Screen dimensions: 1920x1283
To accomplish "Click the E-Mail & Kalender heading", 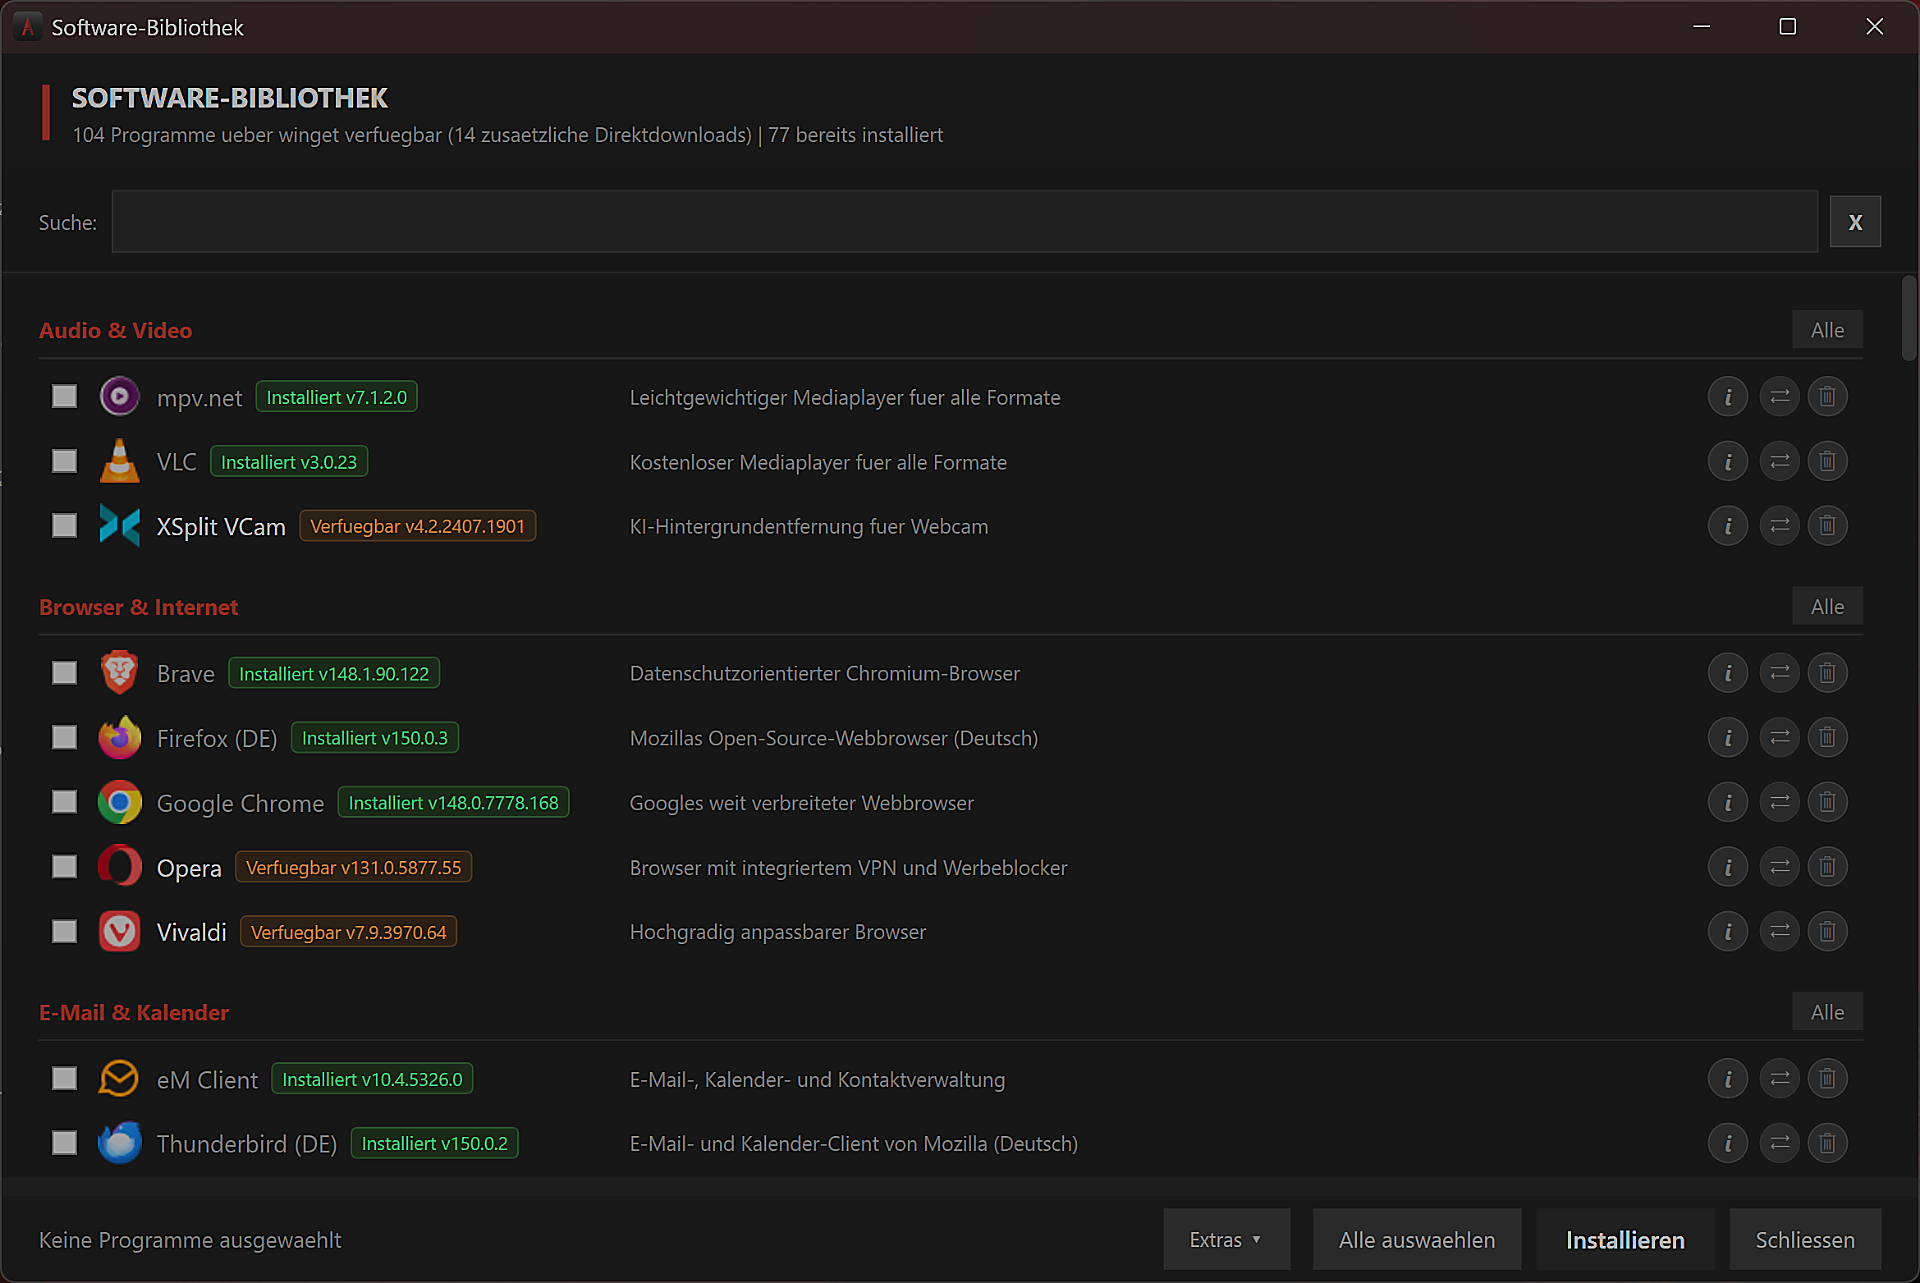I will (134, 1012).
